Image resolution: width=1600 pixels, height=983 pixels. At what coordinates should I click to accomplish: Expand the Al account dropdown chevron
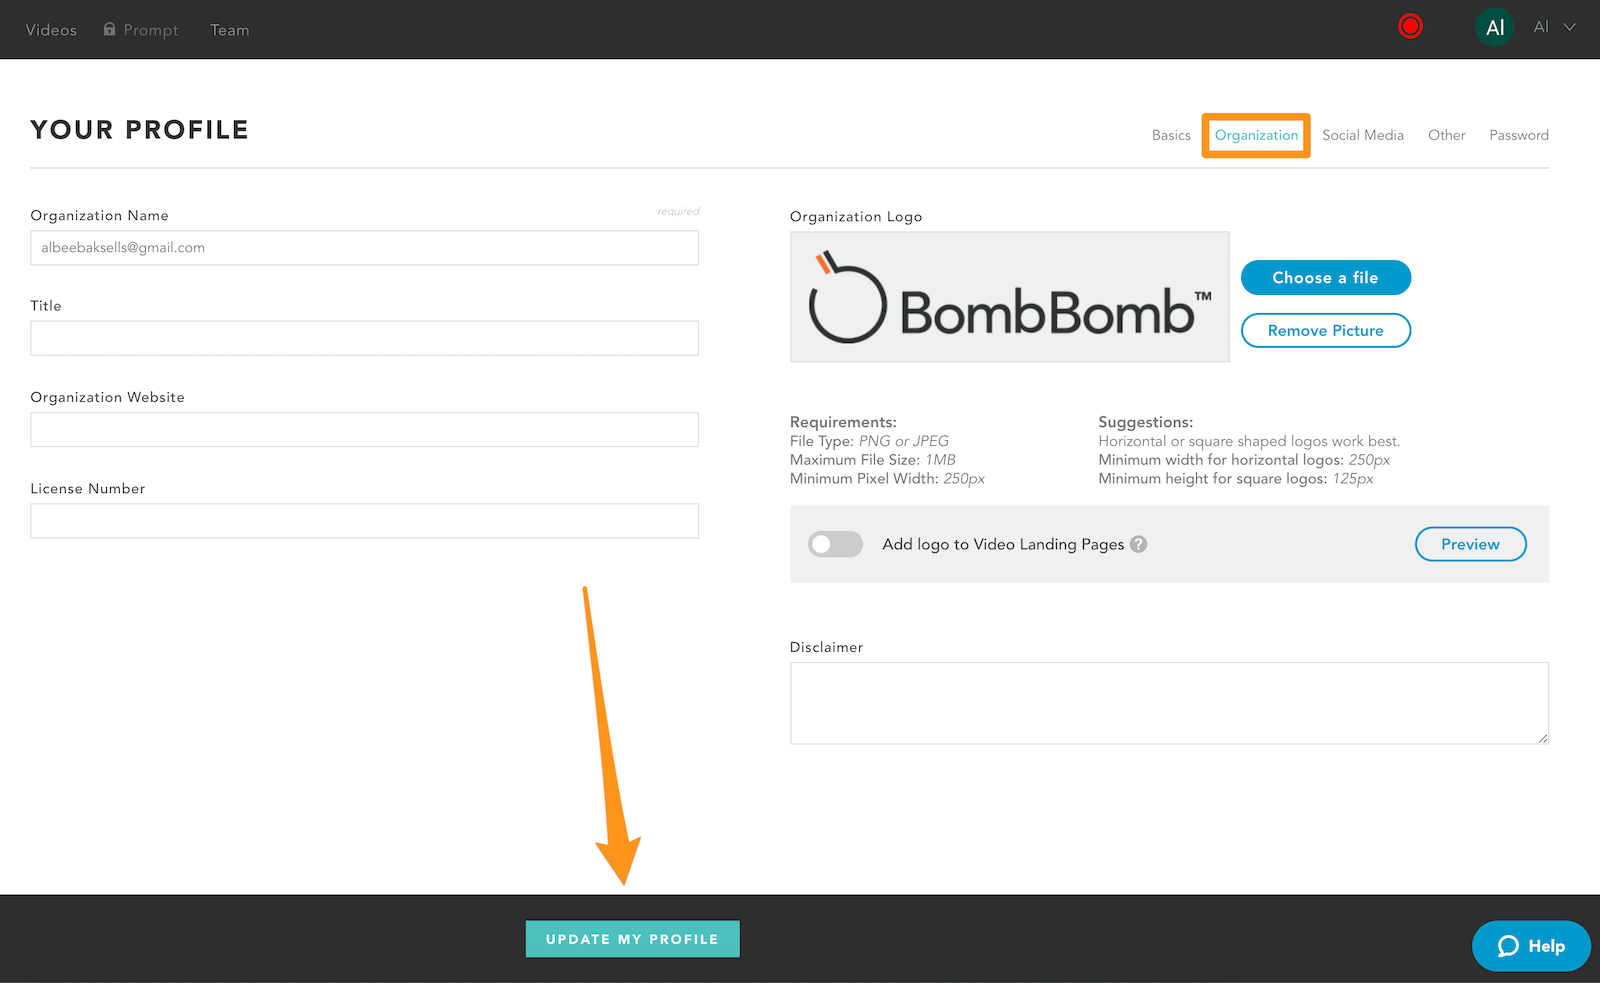(x=1569, y=28)
